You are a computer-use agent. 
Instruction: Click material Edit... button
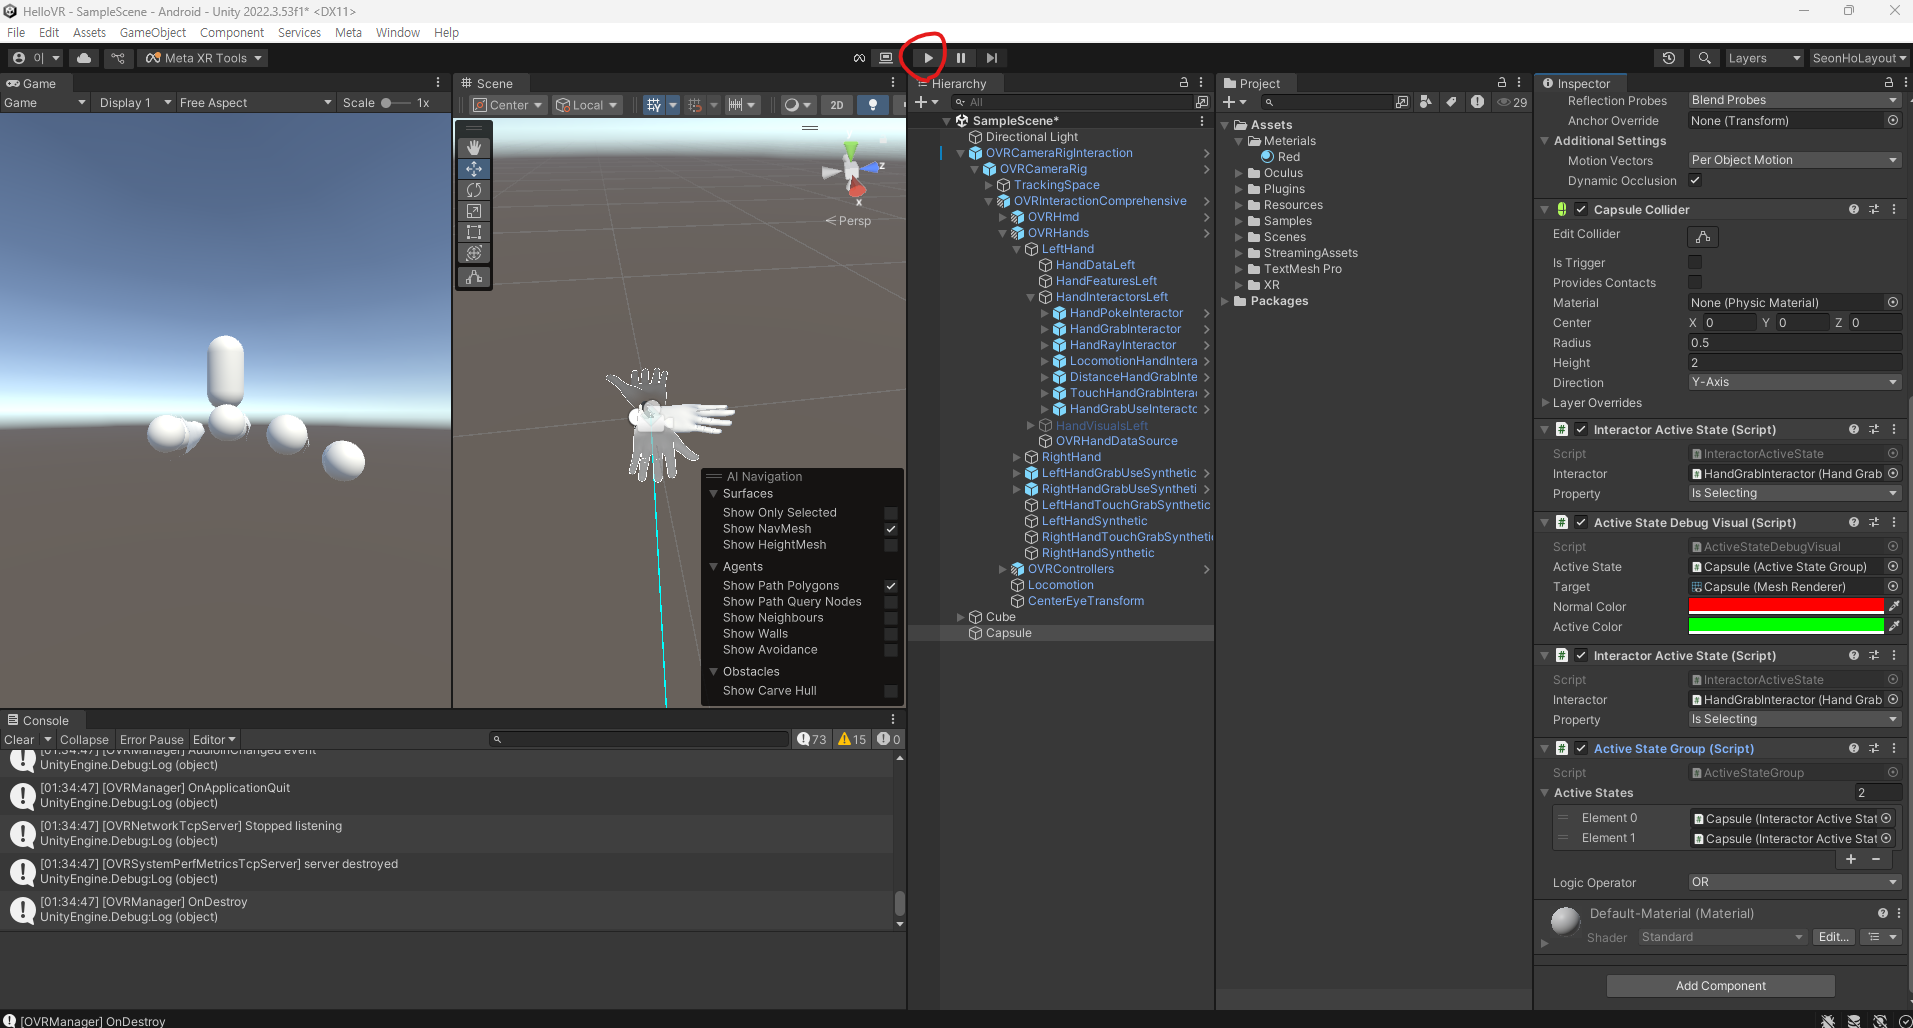pyautogui.click(x=1834, y=937)
